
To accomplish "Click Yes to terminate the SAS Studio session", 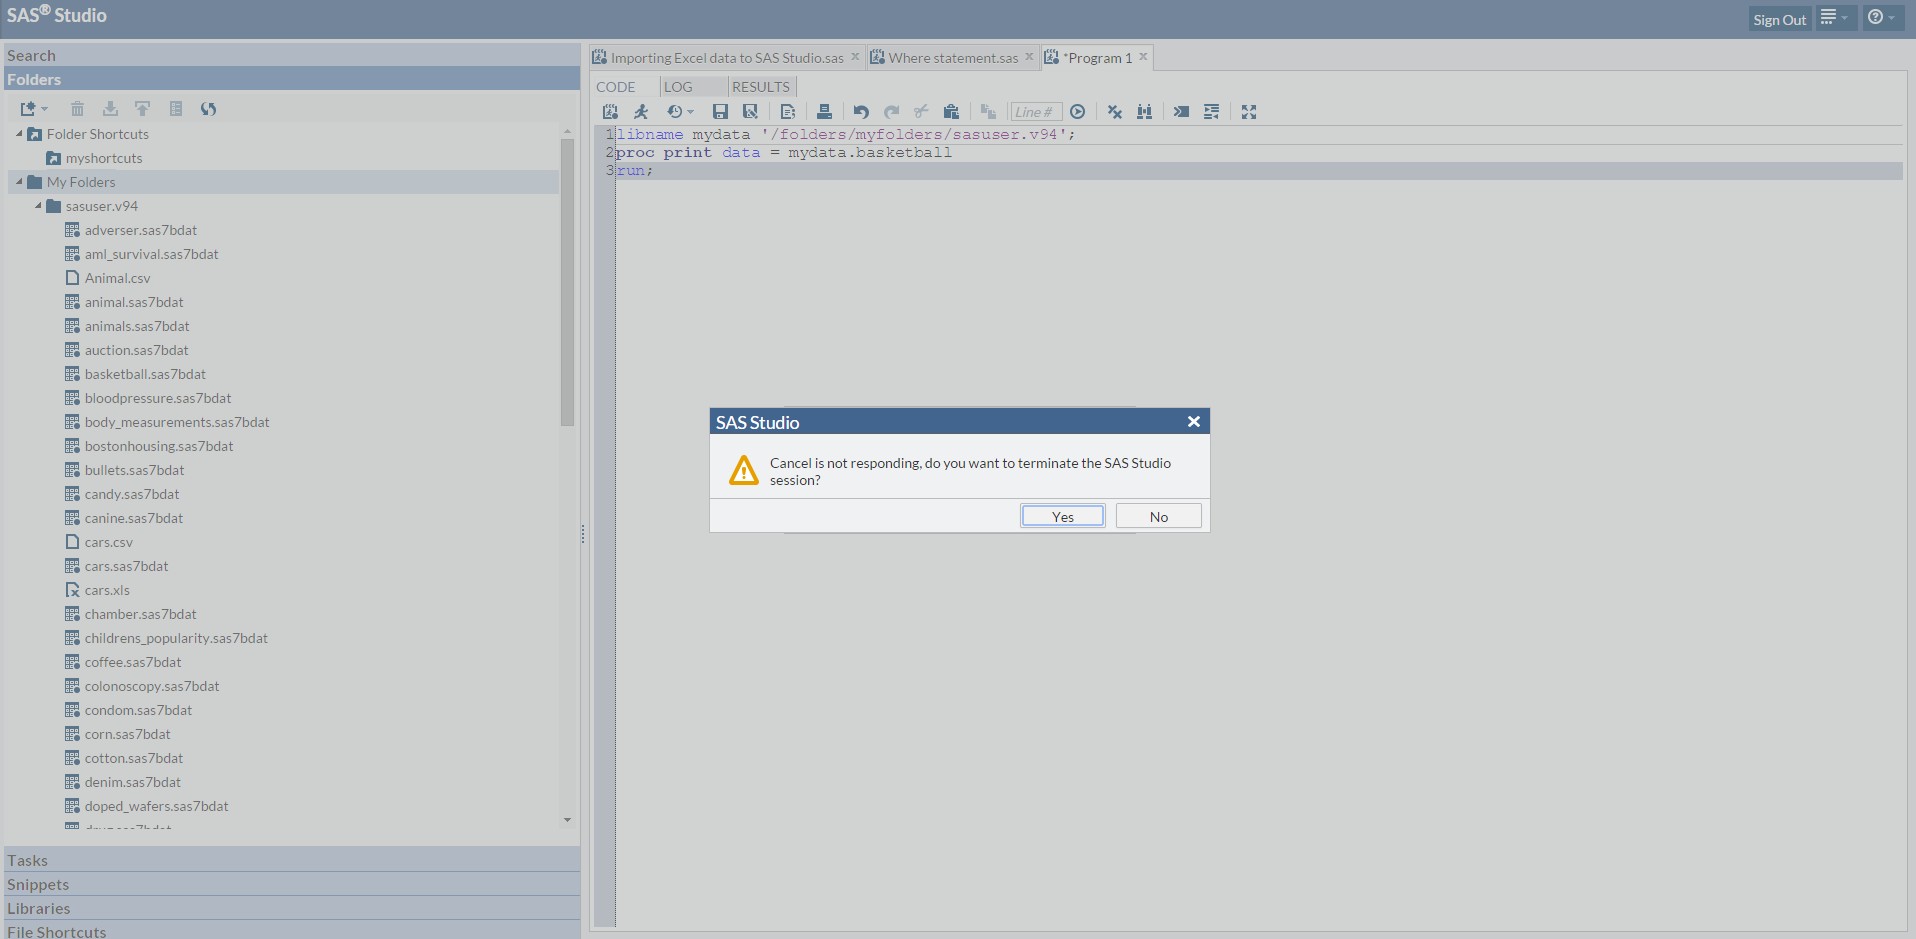I will pos(1061,515).
